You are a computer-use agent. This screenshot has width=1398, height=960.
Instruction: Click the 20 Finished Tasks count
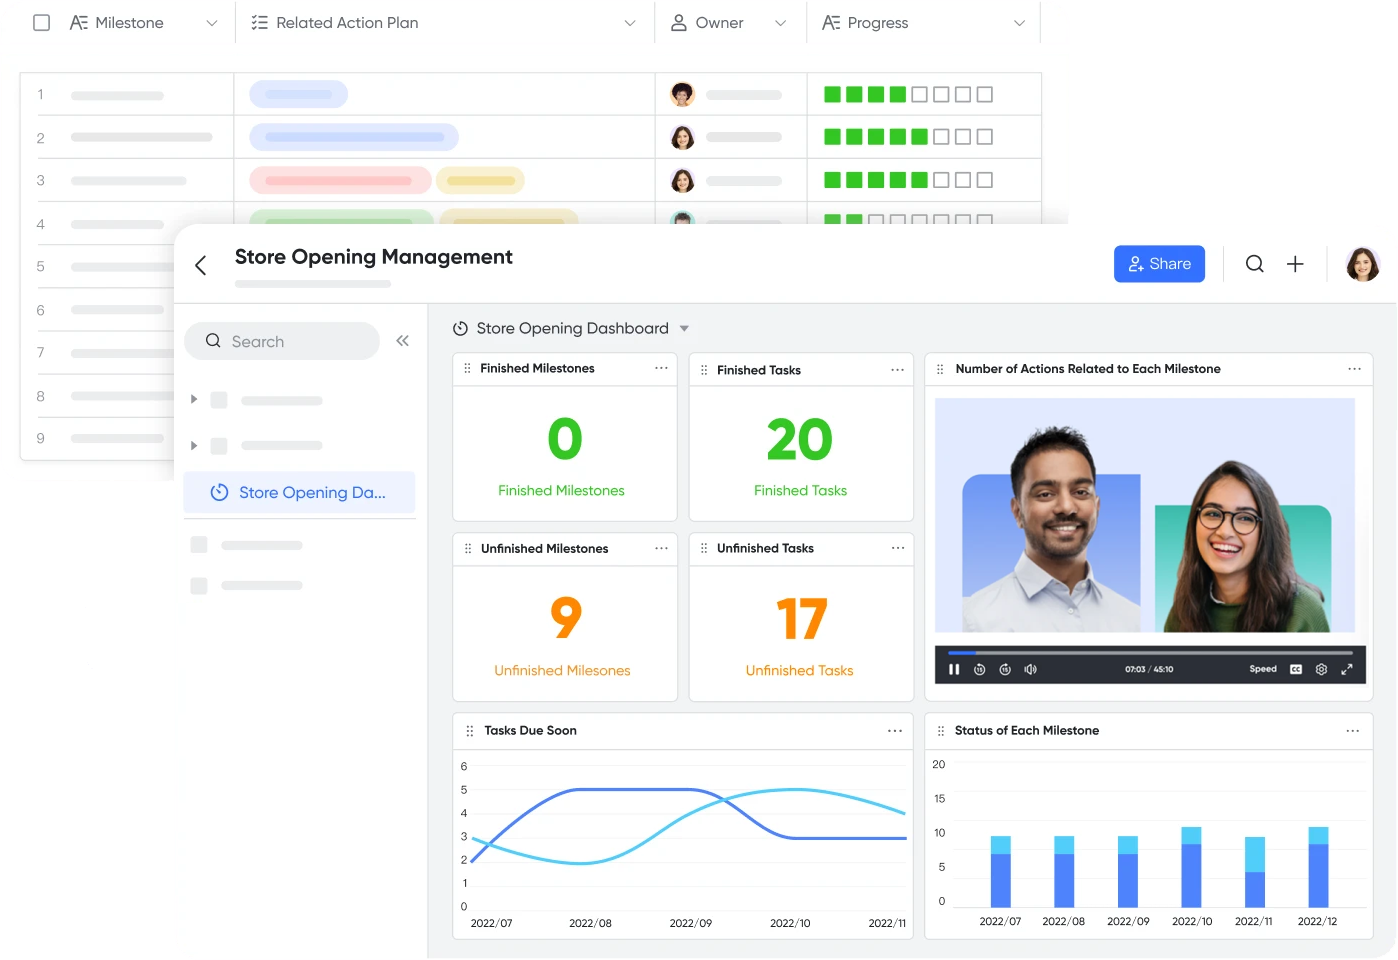pyautogui.click(x=800, y=440)
